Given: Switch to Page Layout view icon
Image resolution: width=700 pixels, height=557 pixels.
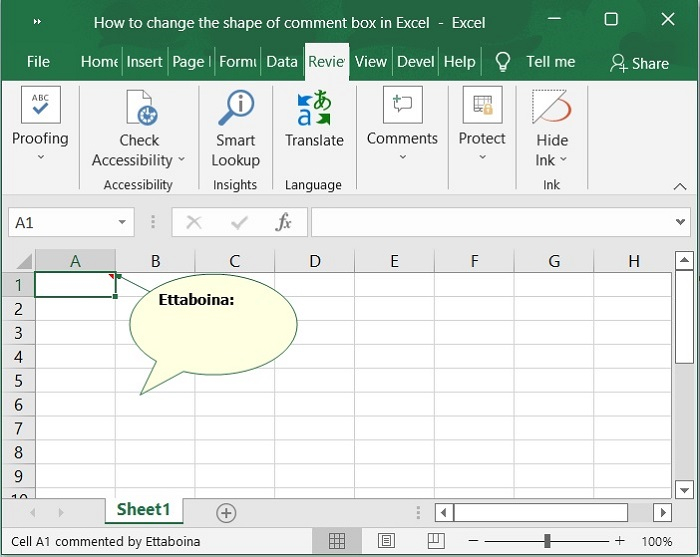Looking at the screenshot, I should click(386, 541).
